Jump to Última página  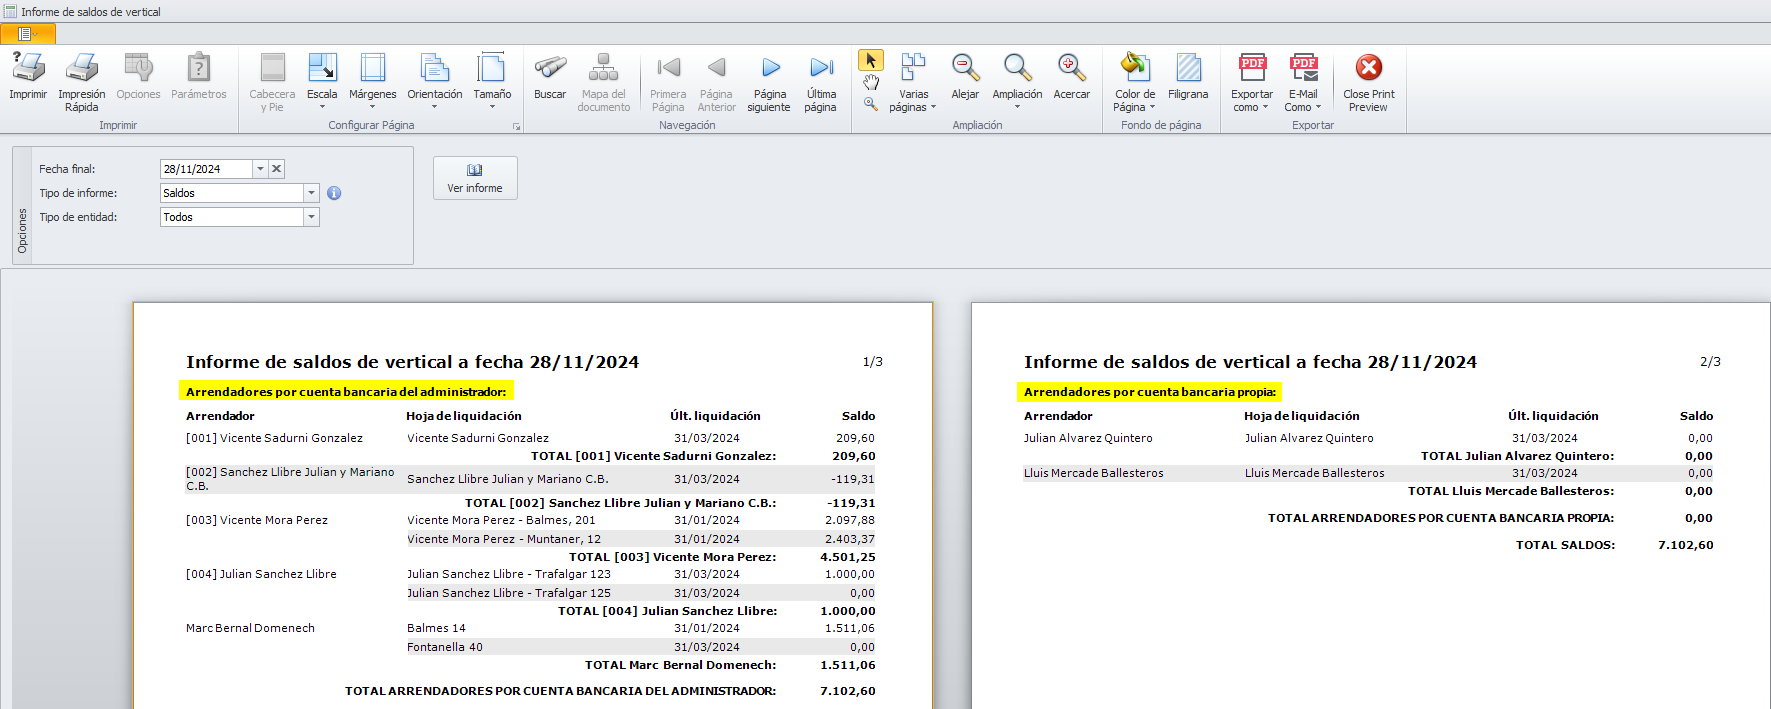pos(821,68)
